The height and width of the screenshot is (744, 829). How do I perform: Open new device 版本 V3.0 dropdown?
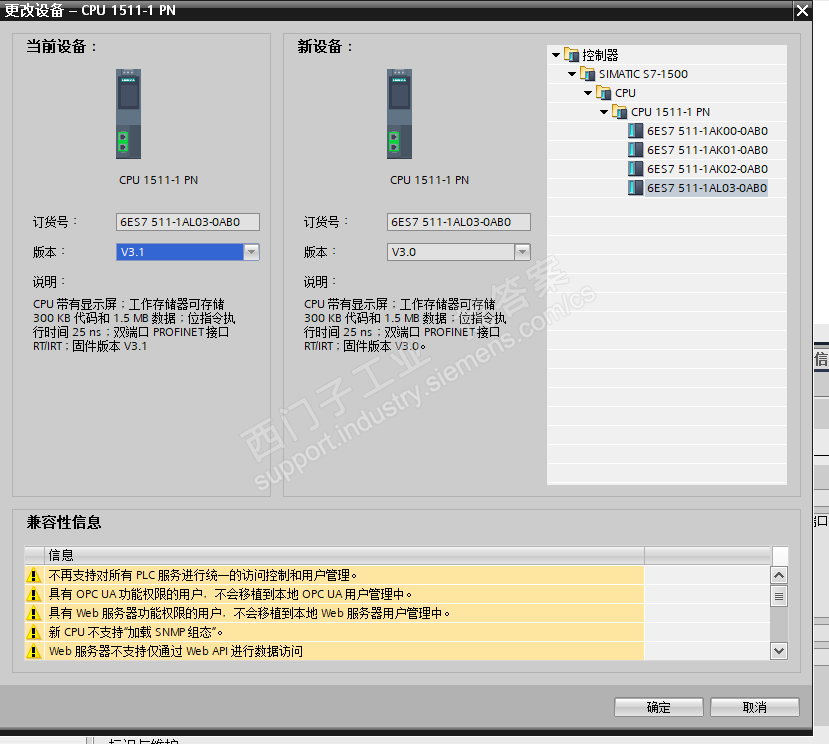(x=522, y=252)
